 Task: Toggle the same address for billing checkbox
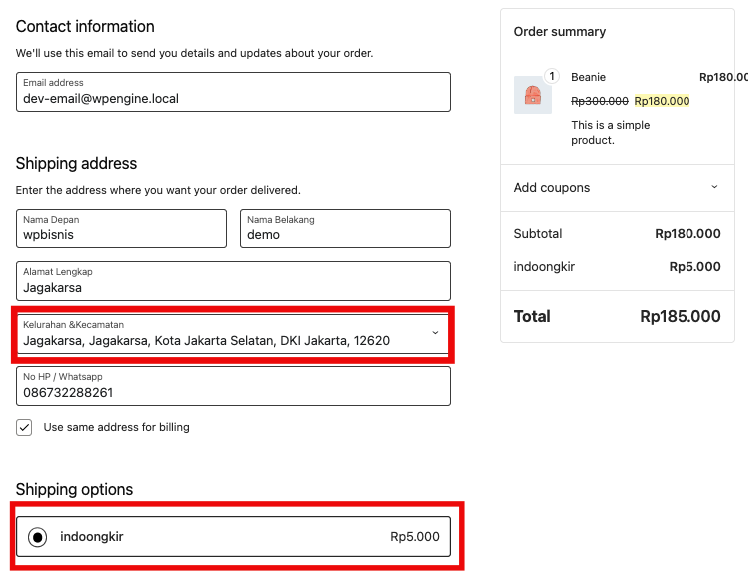tap(24, 427)
